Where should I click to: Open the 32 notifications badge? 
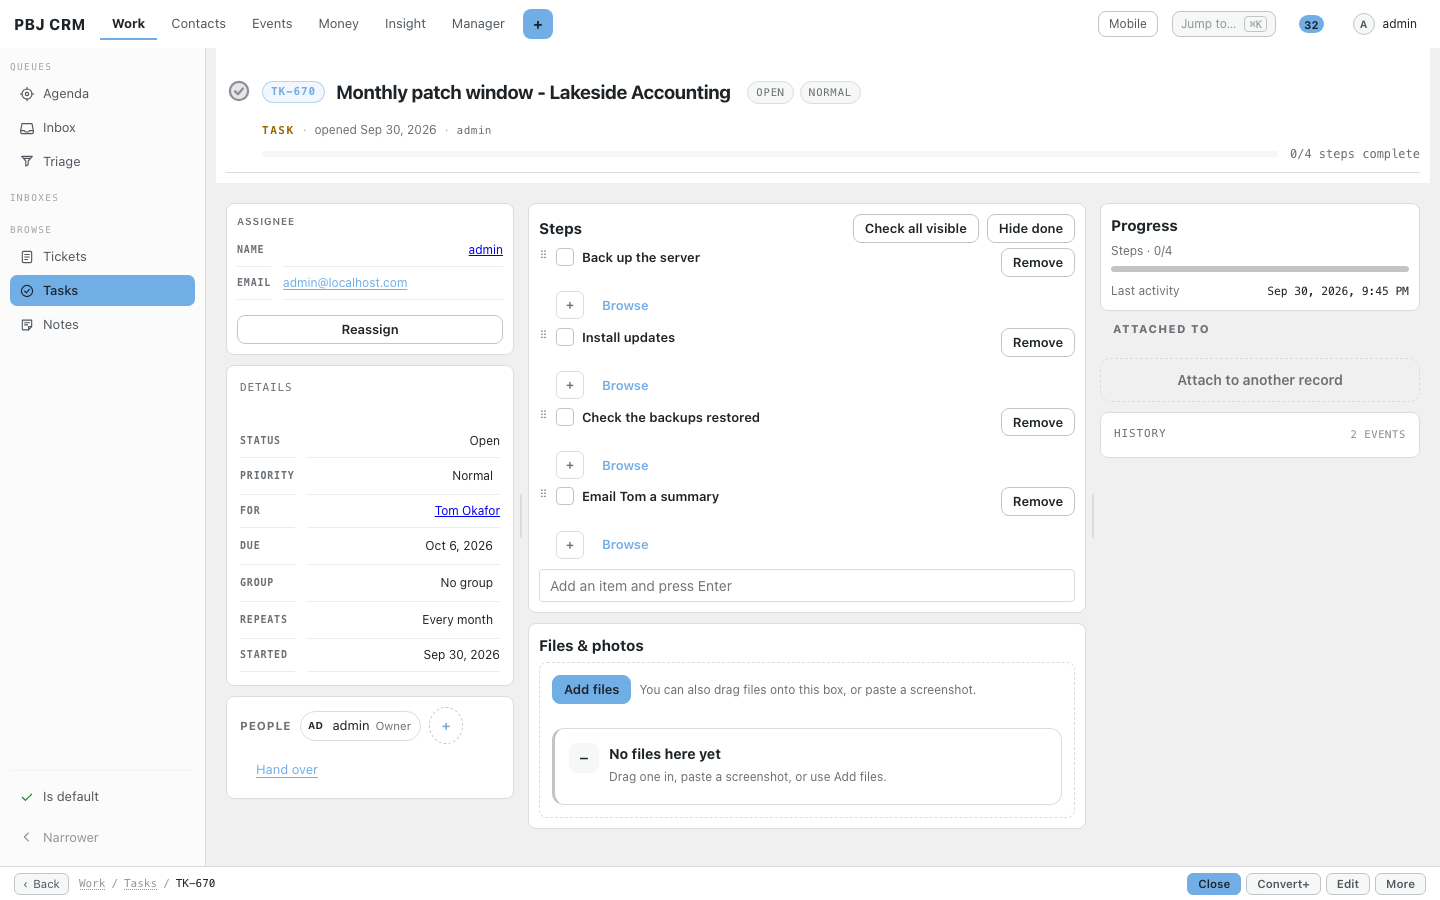[x=1311, y=24]
